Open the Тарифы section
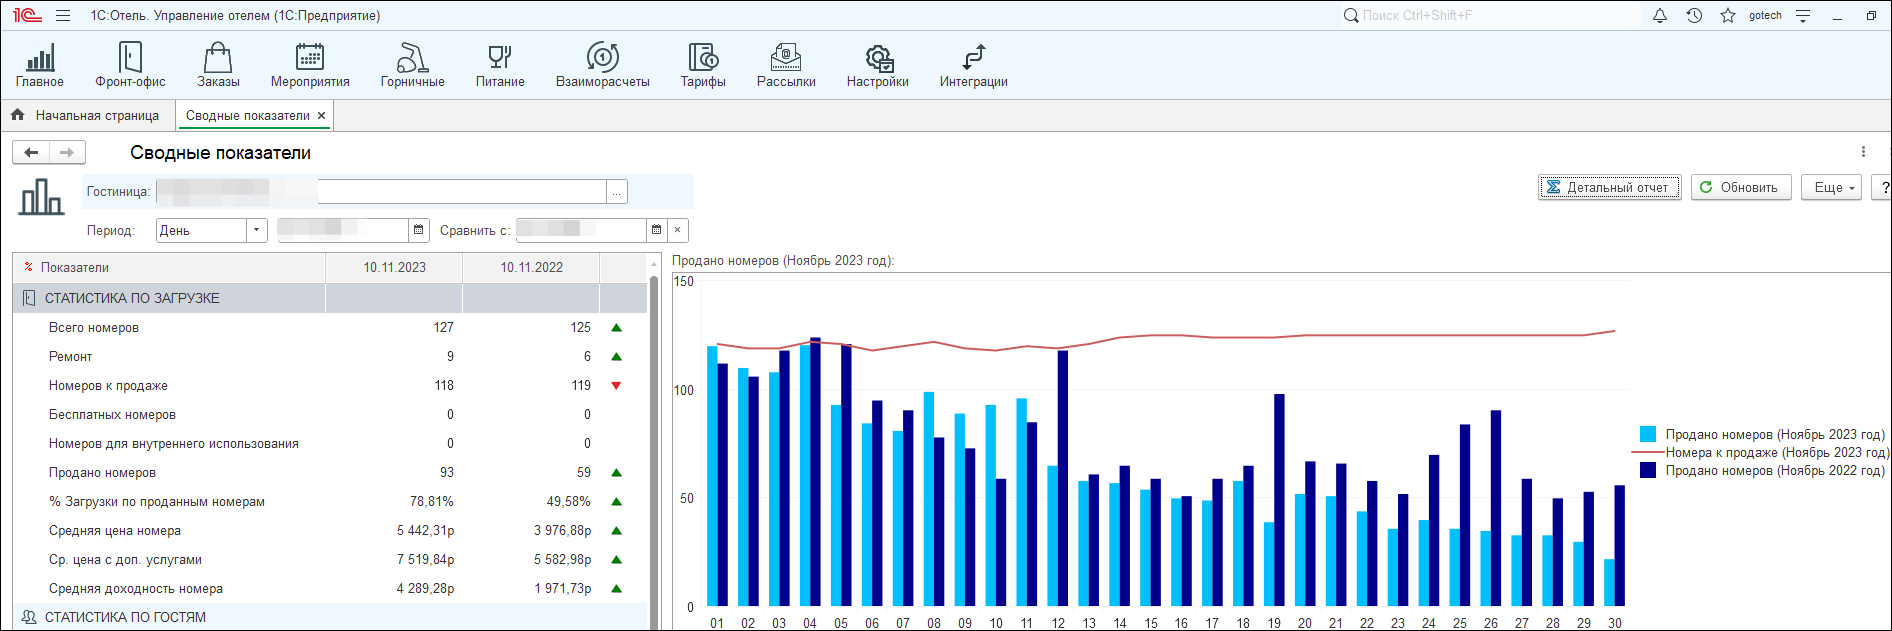Screen dimensions: 1892x631 703,65
